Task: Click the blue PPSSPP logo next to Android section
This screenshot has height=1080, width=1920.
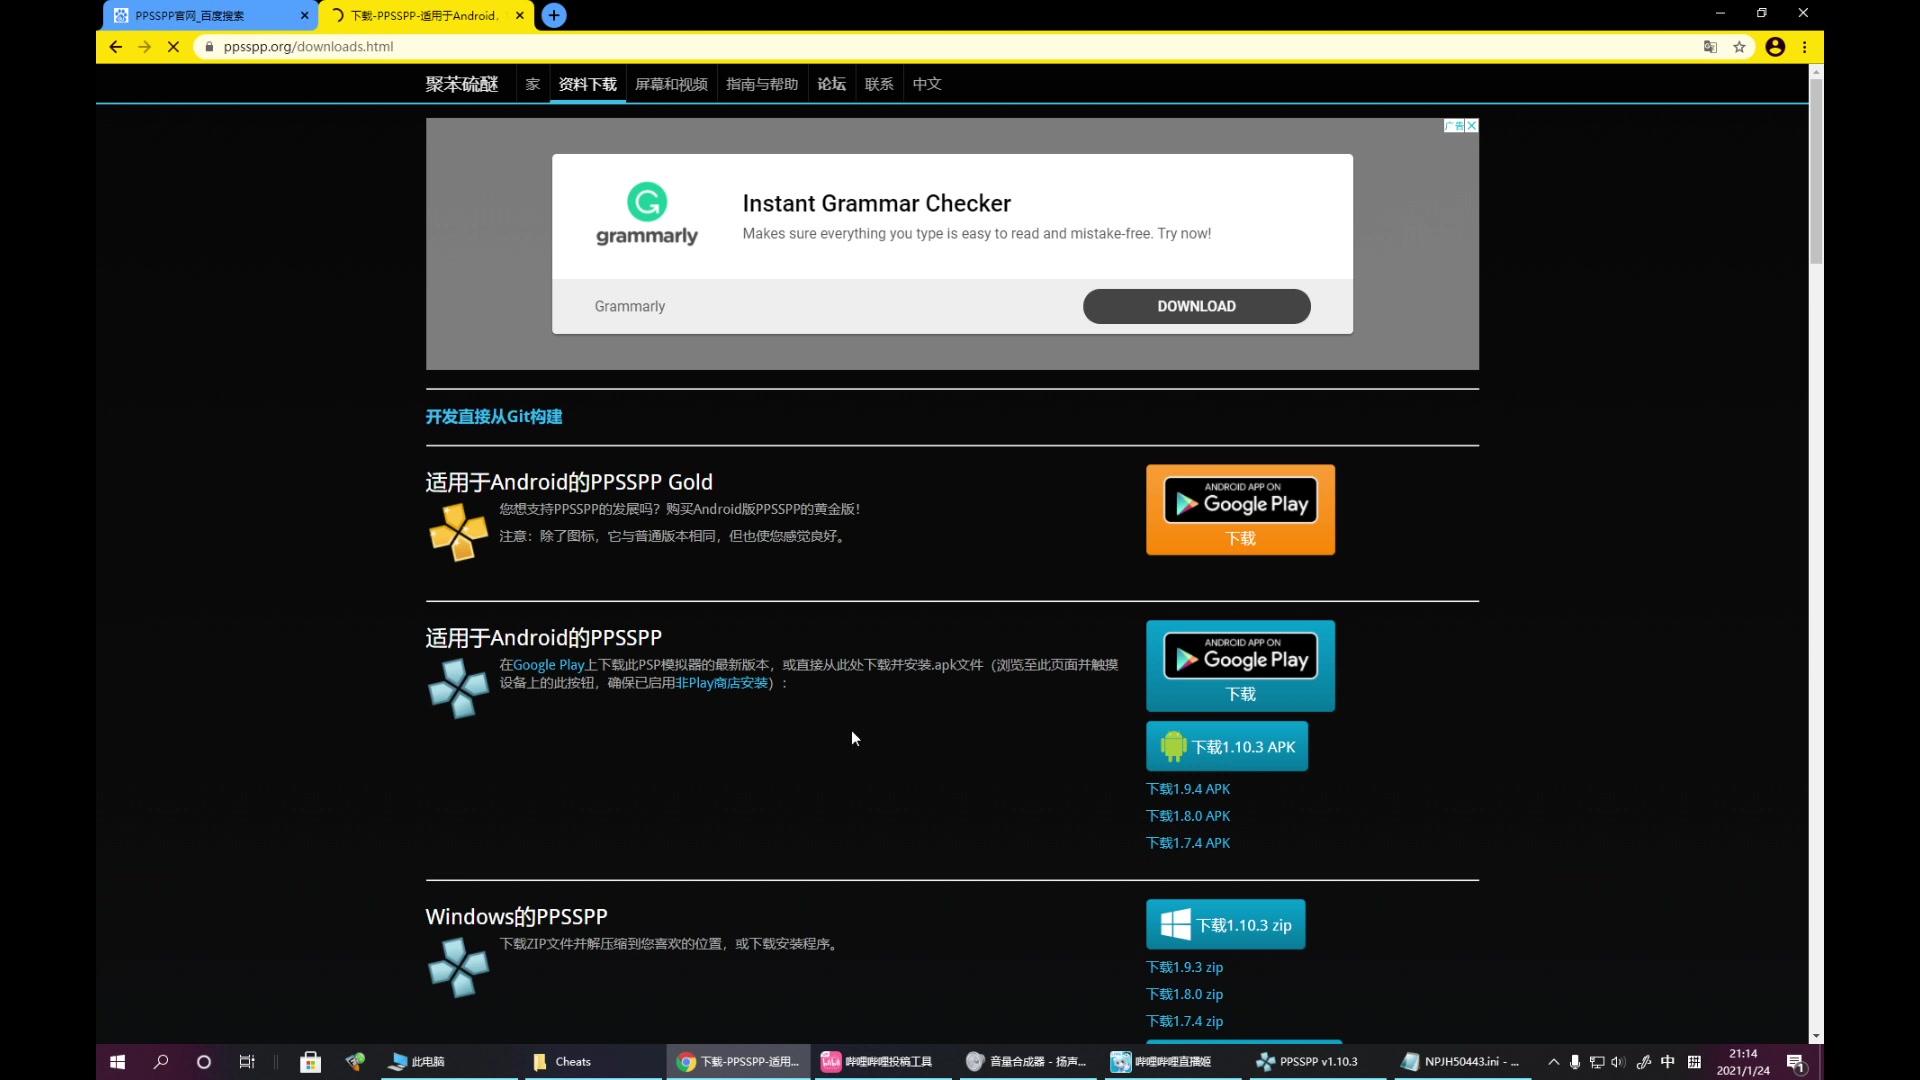Action: (x=458, y=688)
